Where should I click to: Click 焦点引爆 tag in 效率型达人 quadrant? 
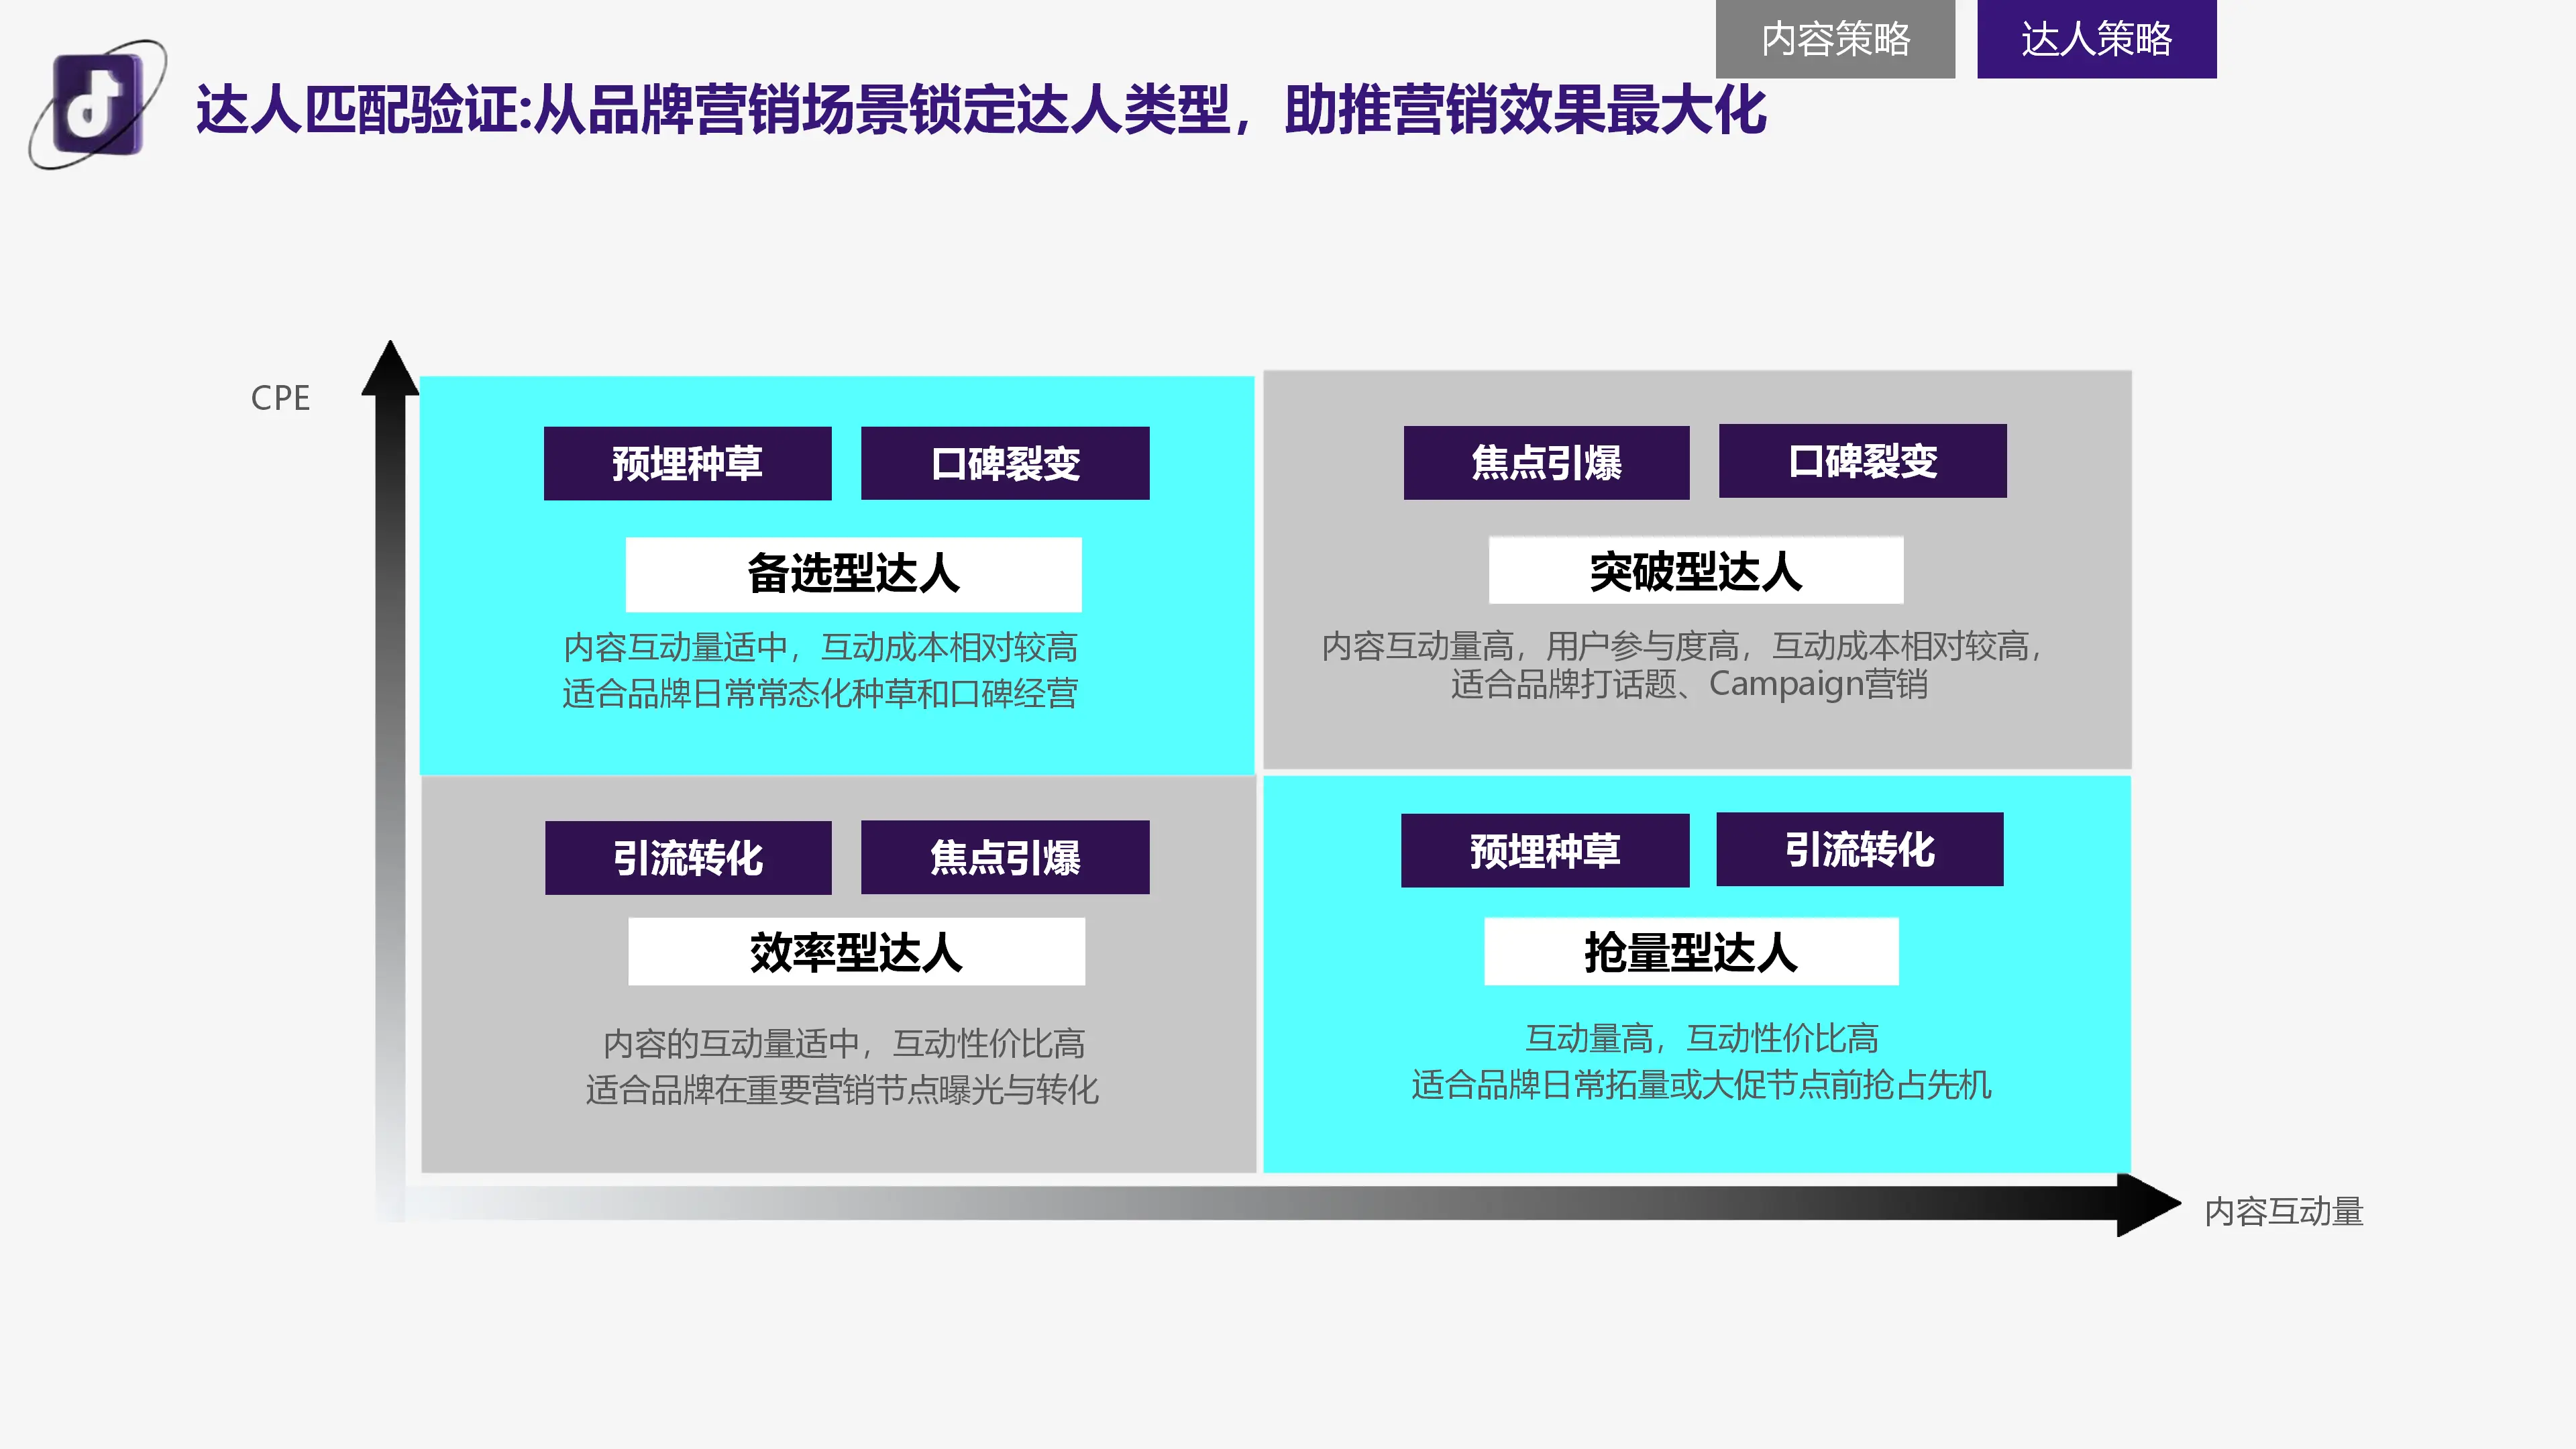1005,857
